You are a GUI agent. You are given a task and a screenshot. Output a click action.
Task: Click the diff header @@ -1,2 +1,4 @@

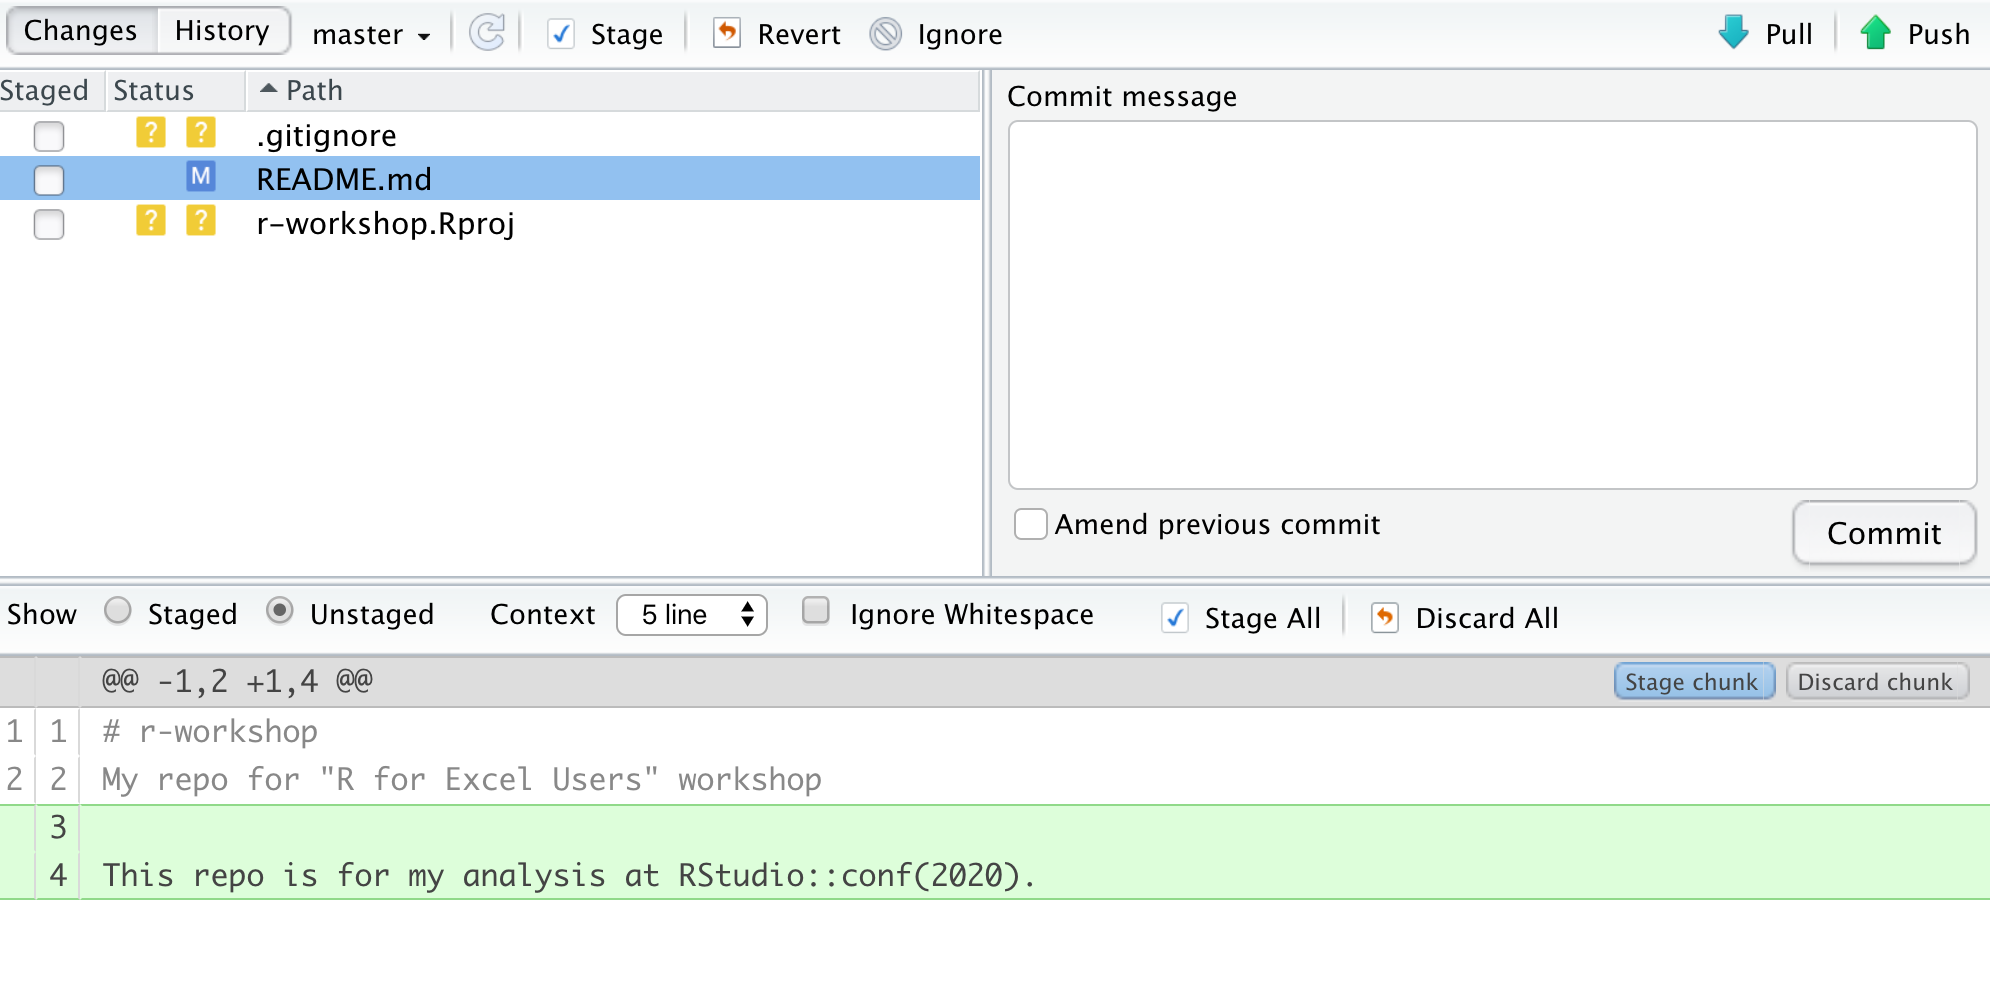[237, 682]
